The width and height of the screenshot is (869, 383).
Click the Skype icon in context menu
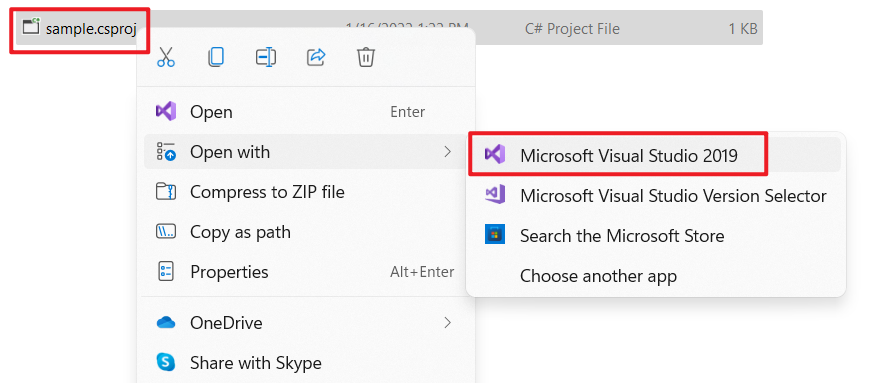coord(166,363)
